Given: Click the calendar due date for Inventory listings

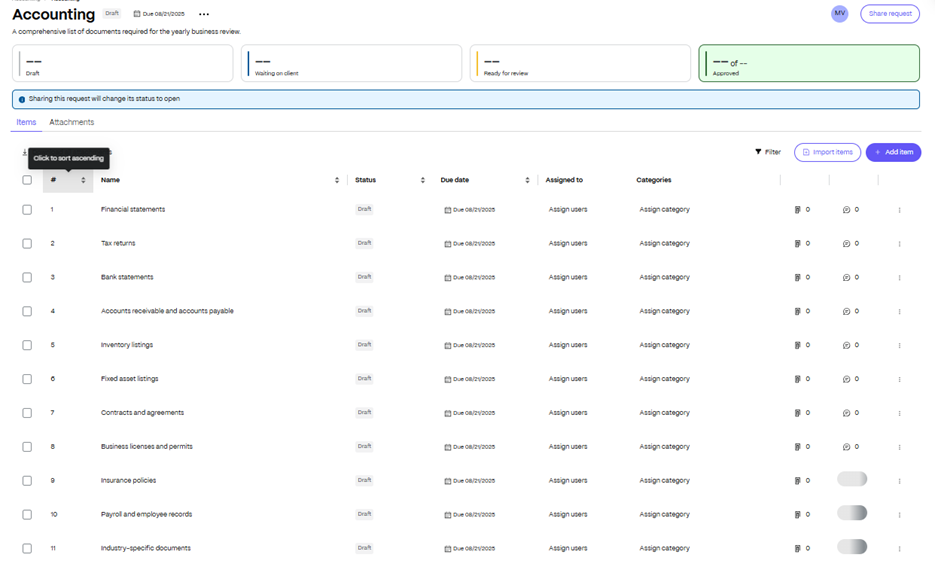Looking at the screenshot, I should coord(470,346).
